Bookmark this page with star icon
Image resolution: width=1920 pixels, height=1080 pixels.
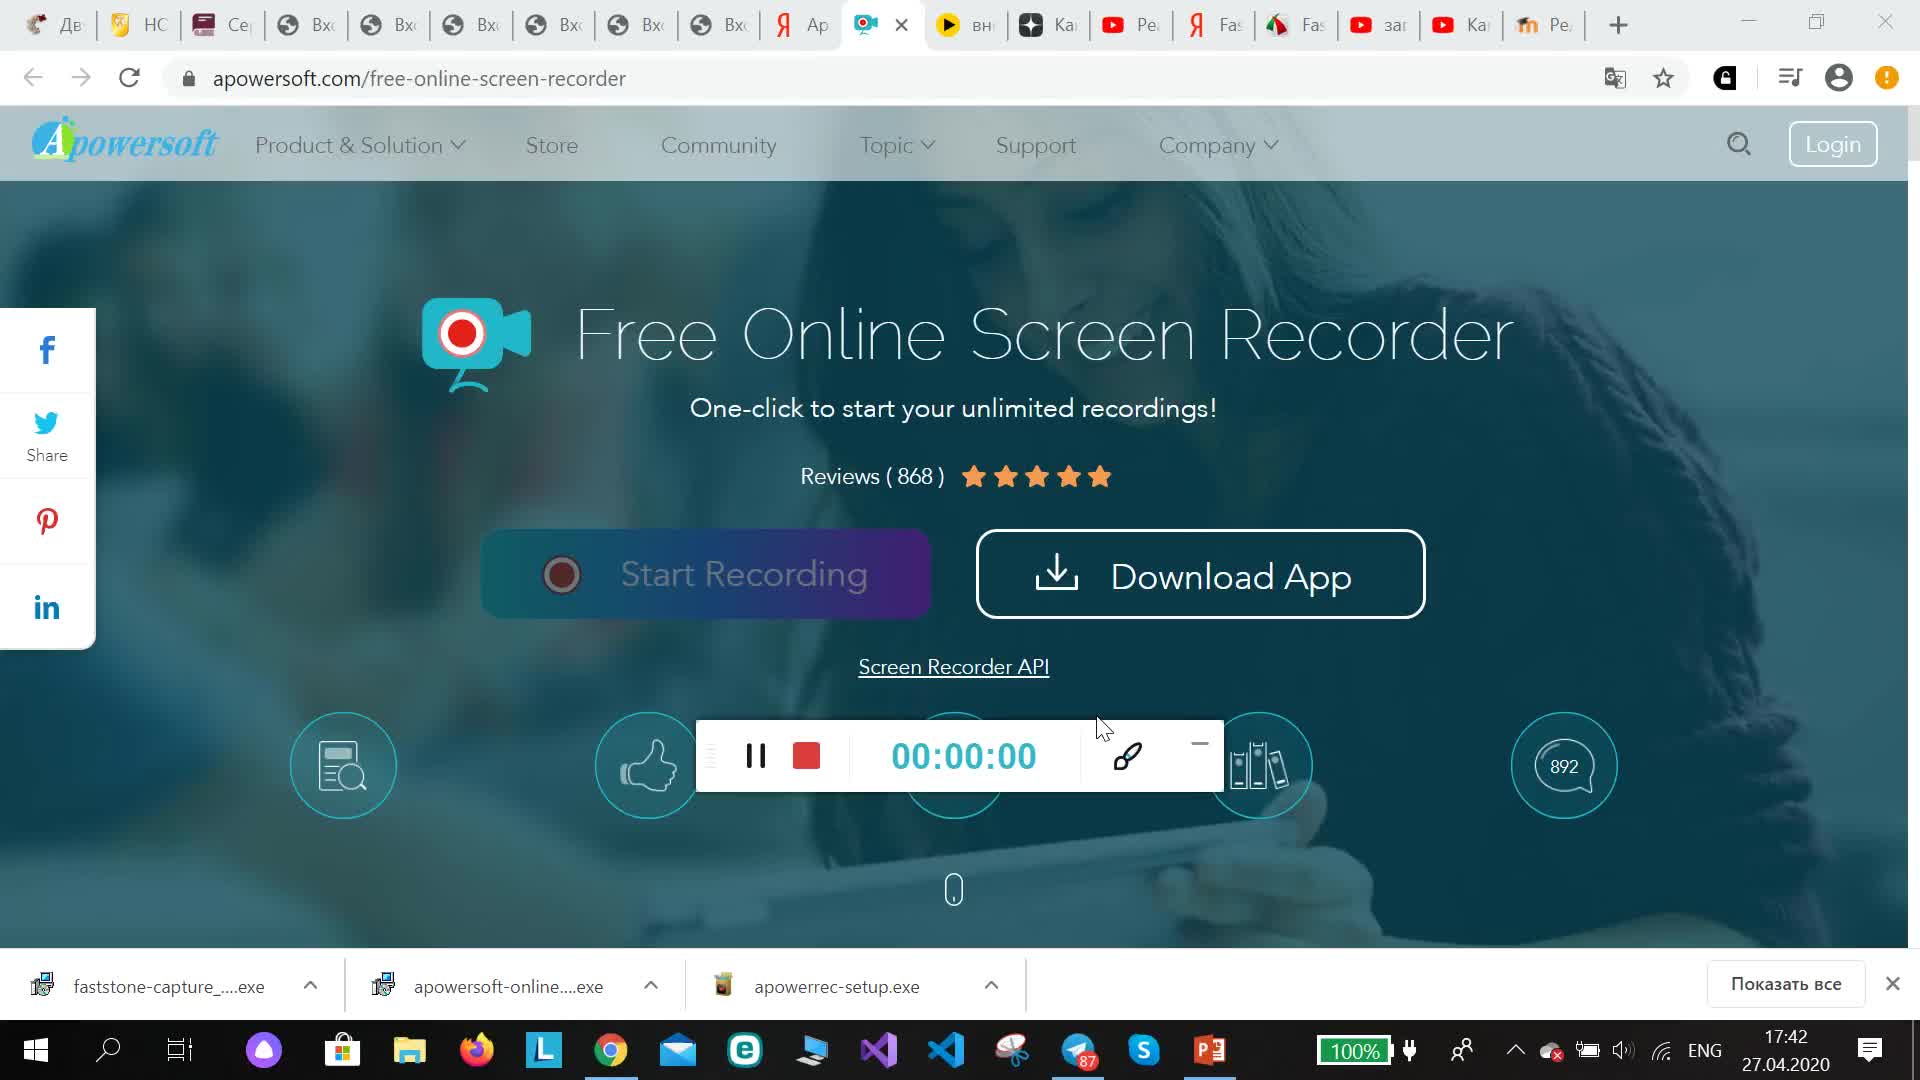tap(1663, 78)
